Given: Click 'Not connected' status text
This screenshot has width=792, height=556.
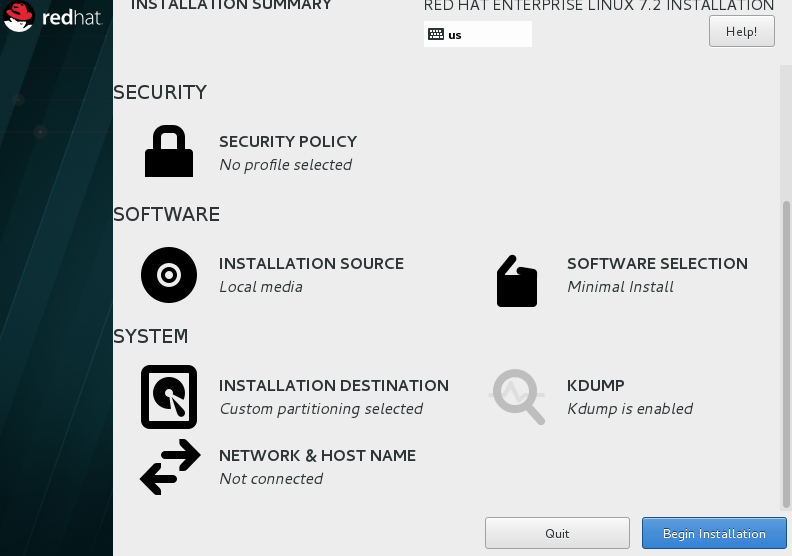Looking at the screenshot, I should point(271,479).
